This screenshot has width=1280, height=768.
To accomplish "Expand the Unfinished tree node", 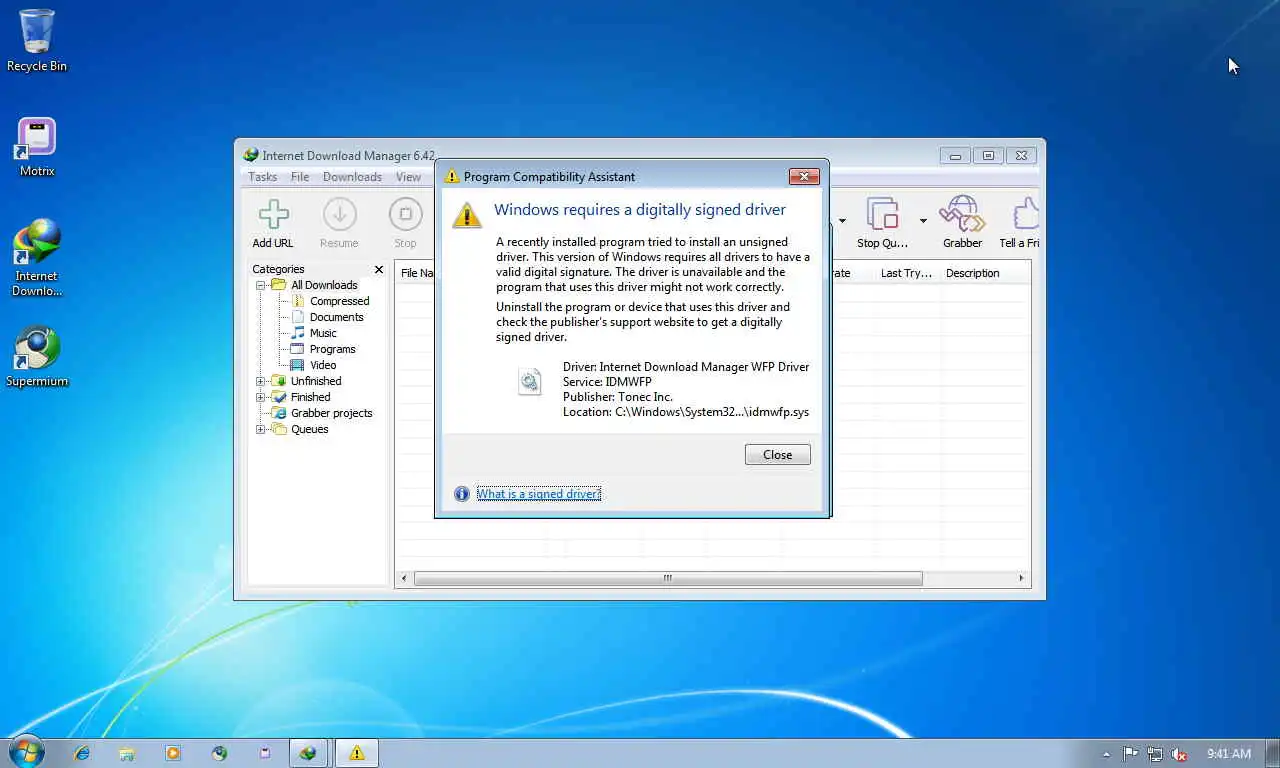I will click(x=261, y=381).
